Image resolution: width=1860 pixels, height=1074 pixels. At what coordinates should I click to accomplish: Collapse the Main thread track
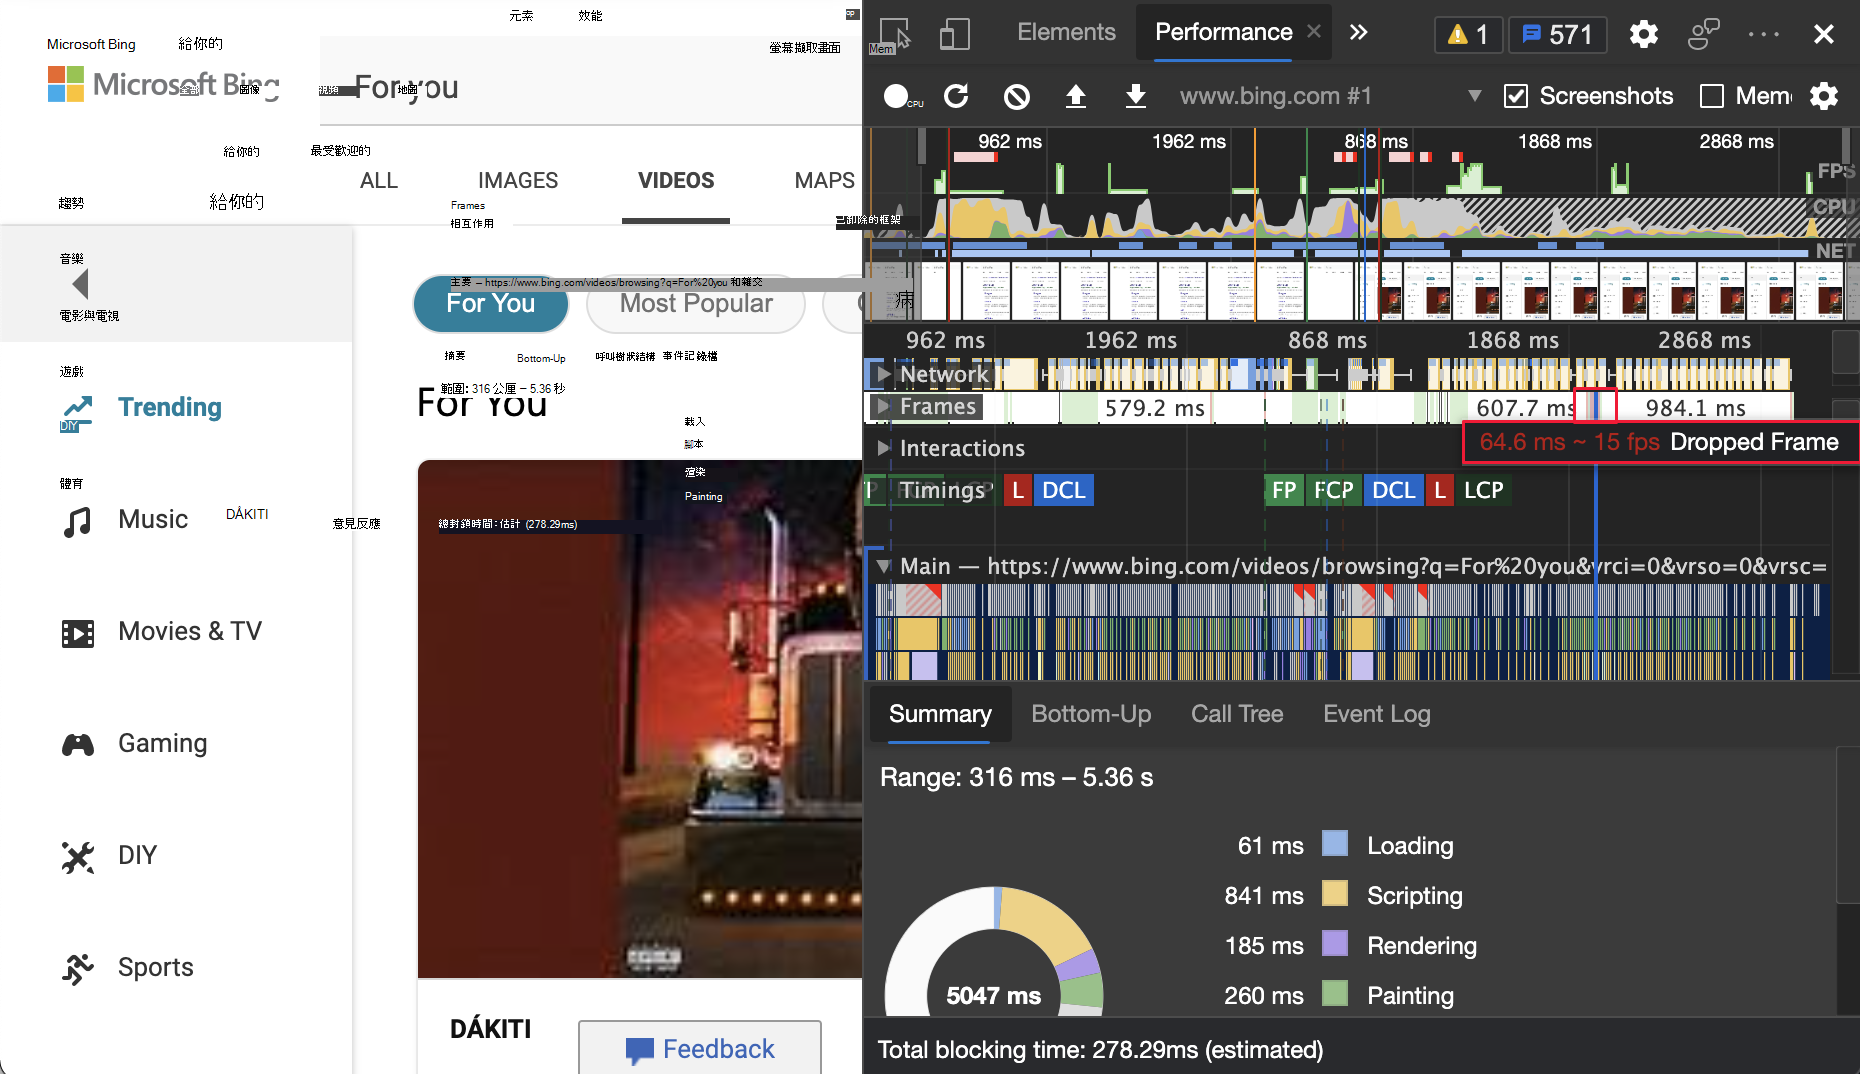coord(883,566)
